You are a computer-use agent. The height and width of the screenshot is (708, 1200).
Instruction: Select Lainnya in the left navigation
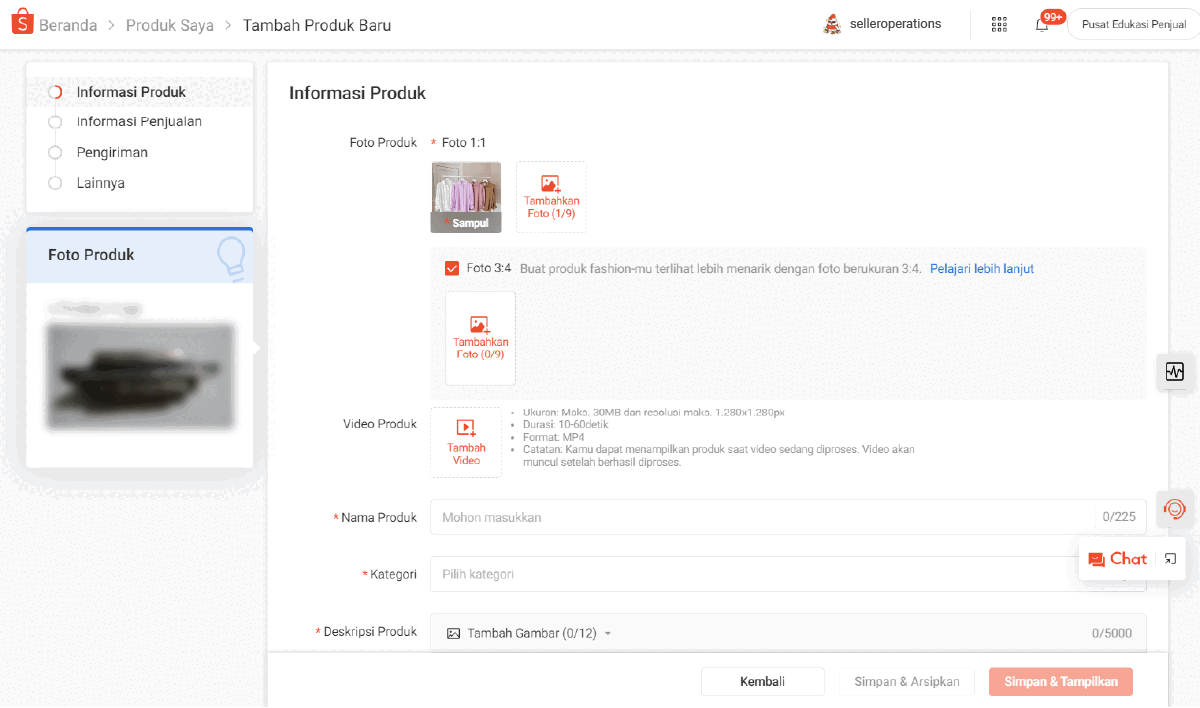(x=101, y=183)
